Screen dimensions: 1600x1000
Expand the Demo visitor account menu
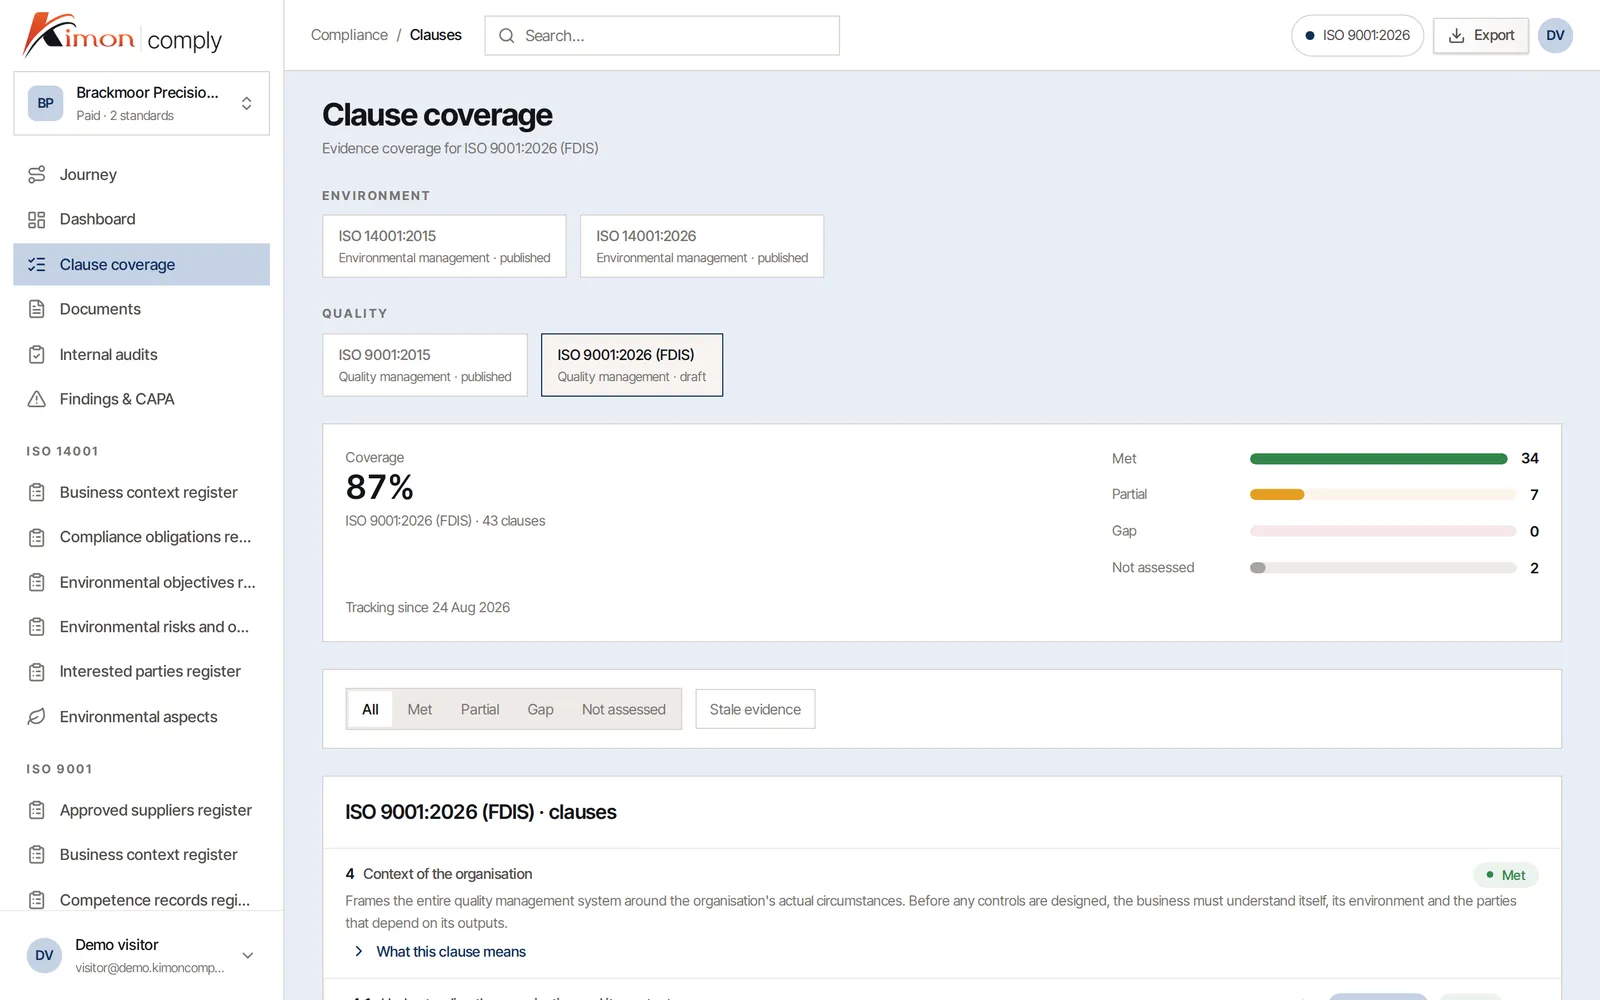click(x=141, y=955)
